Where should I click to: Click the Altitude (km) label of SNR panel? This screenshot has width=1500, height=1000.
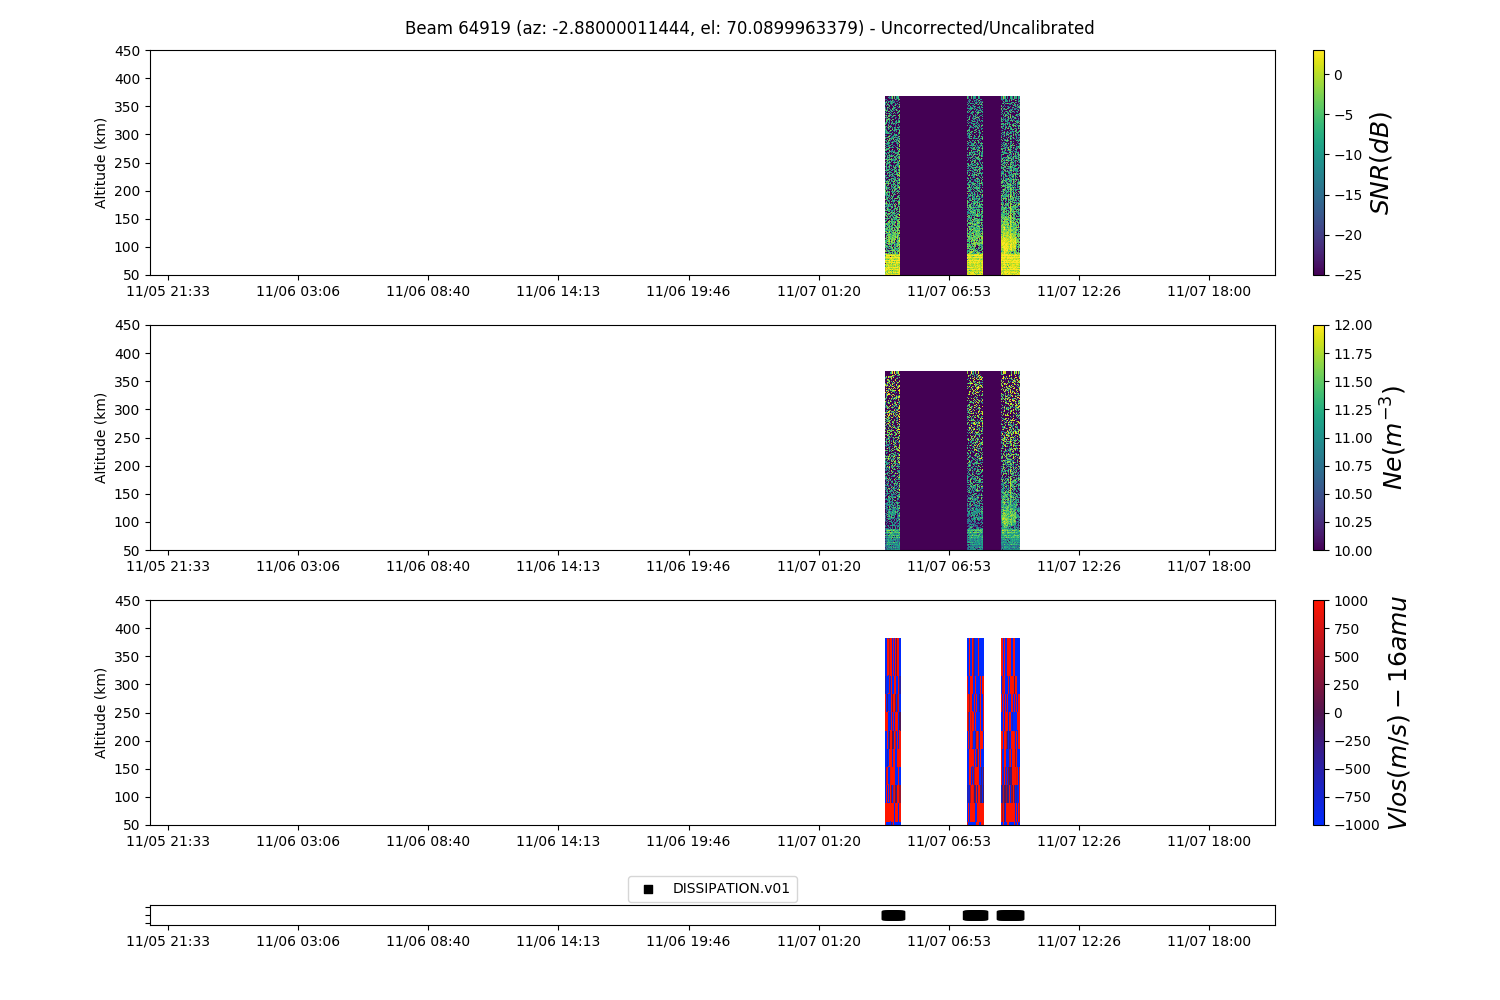coord(101,162)
